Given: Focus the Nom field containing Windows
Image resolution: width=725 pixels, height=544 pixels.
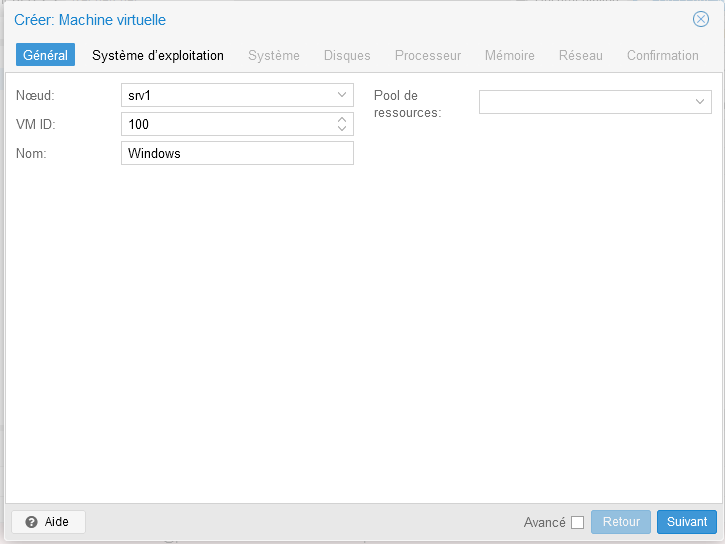Looking at the screenshot, I should [236, 153].
